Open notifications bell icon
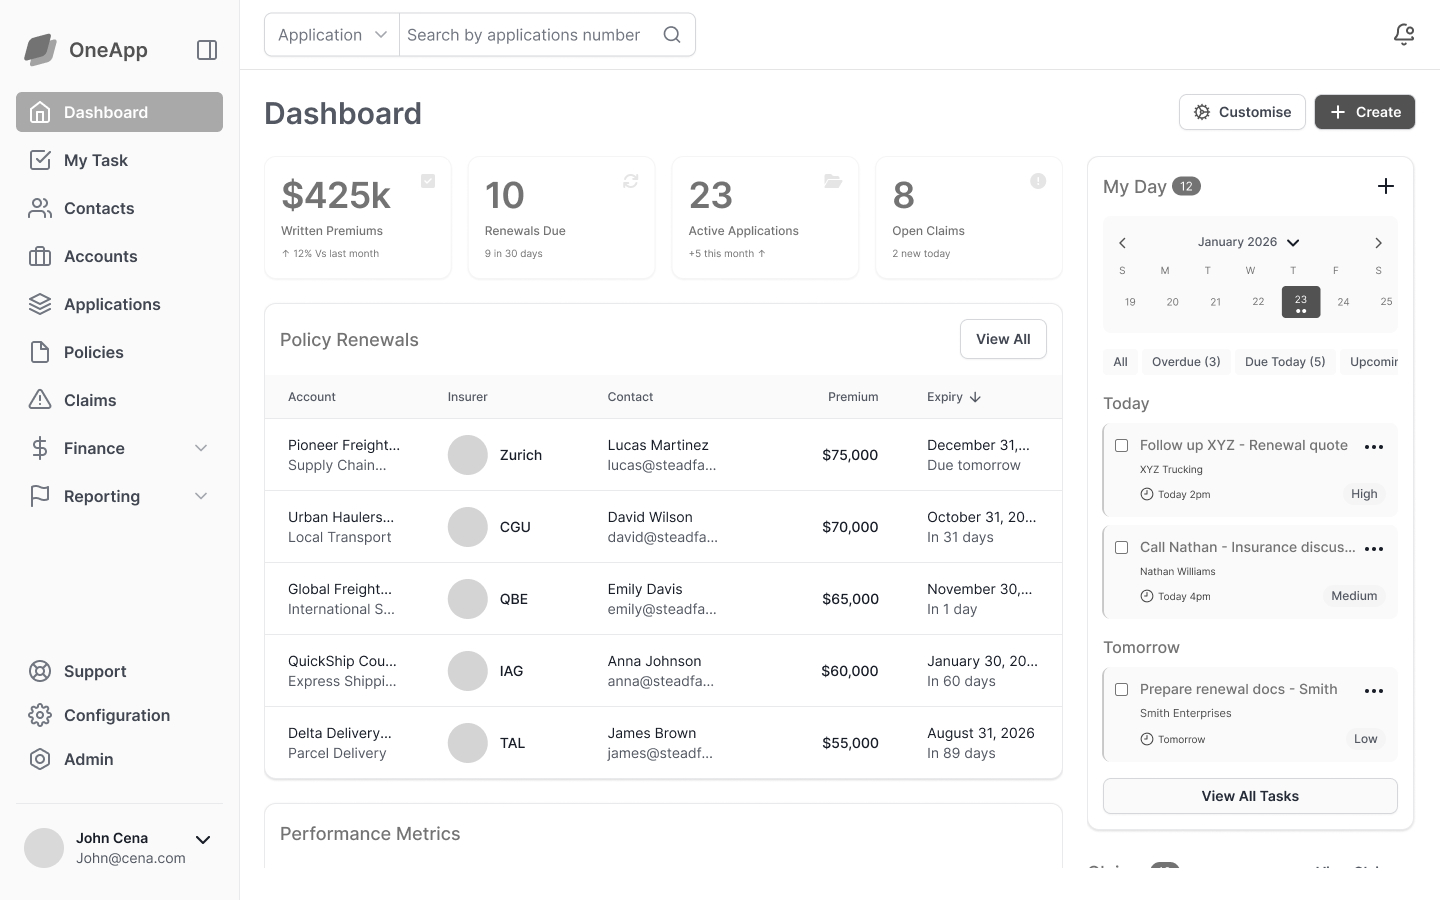Image resolution: width=1440 pixels, height=900 pixels. coord(1404,35)
